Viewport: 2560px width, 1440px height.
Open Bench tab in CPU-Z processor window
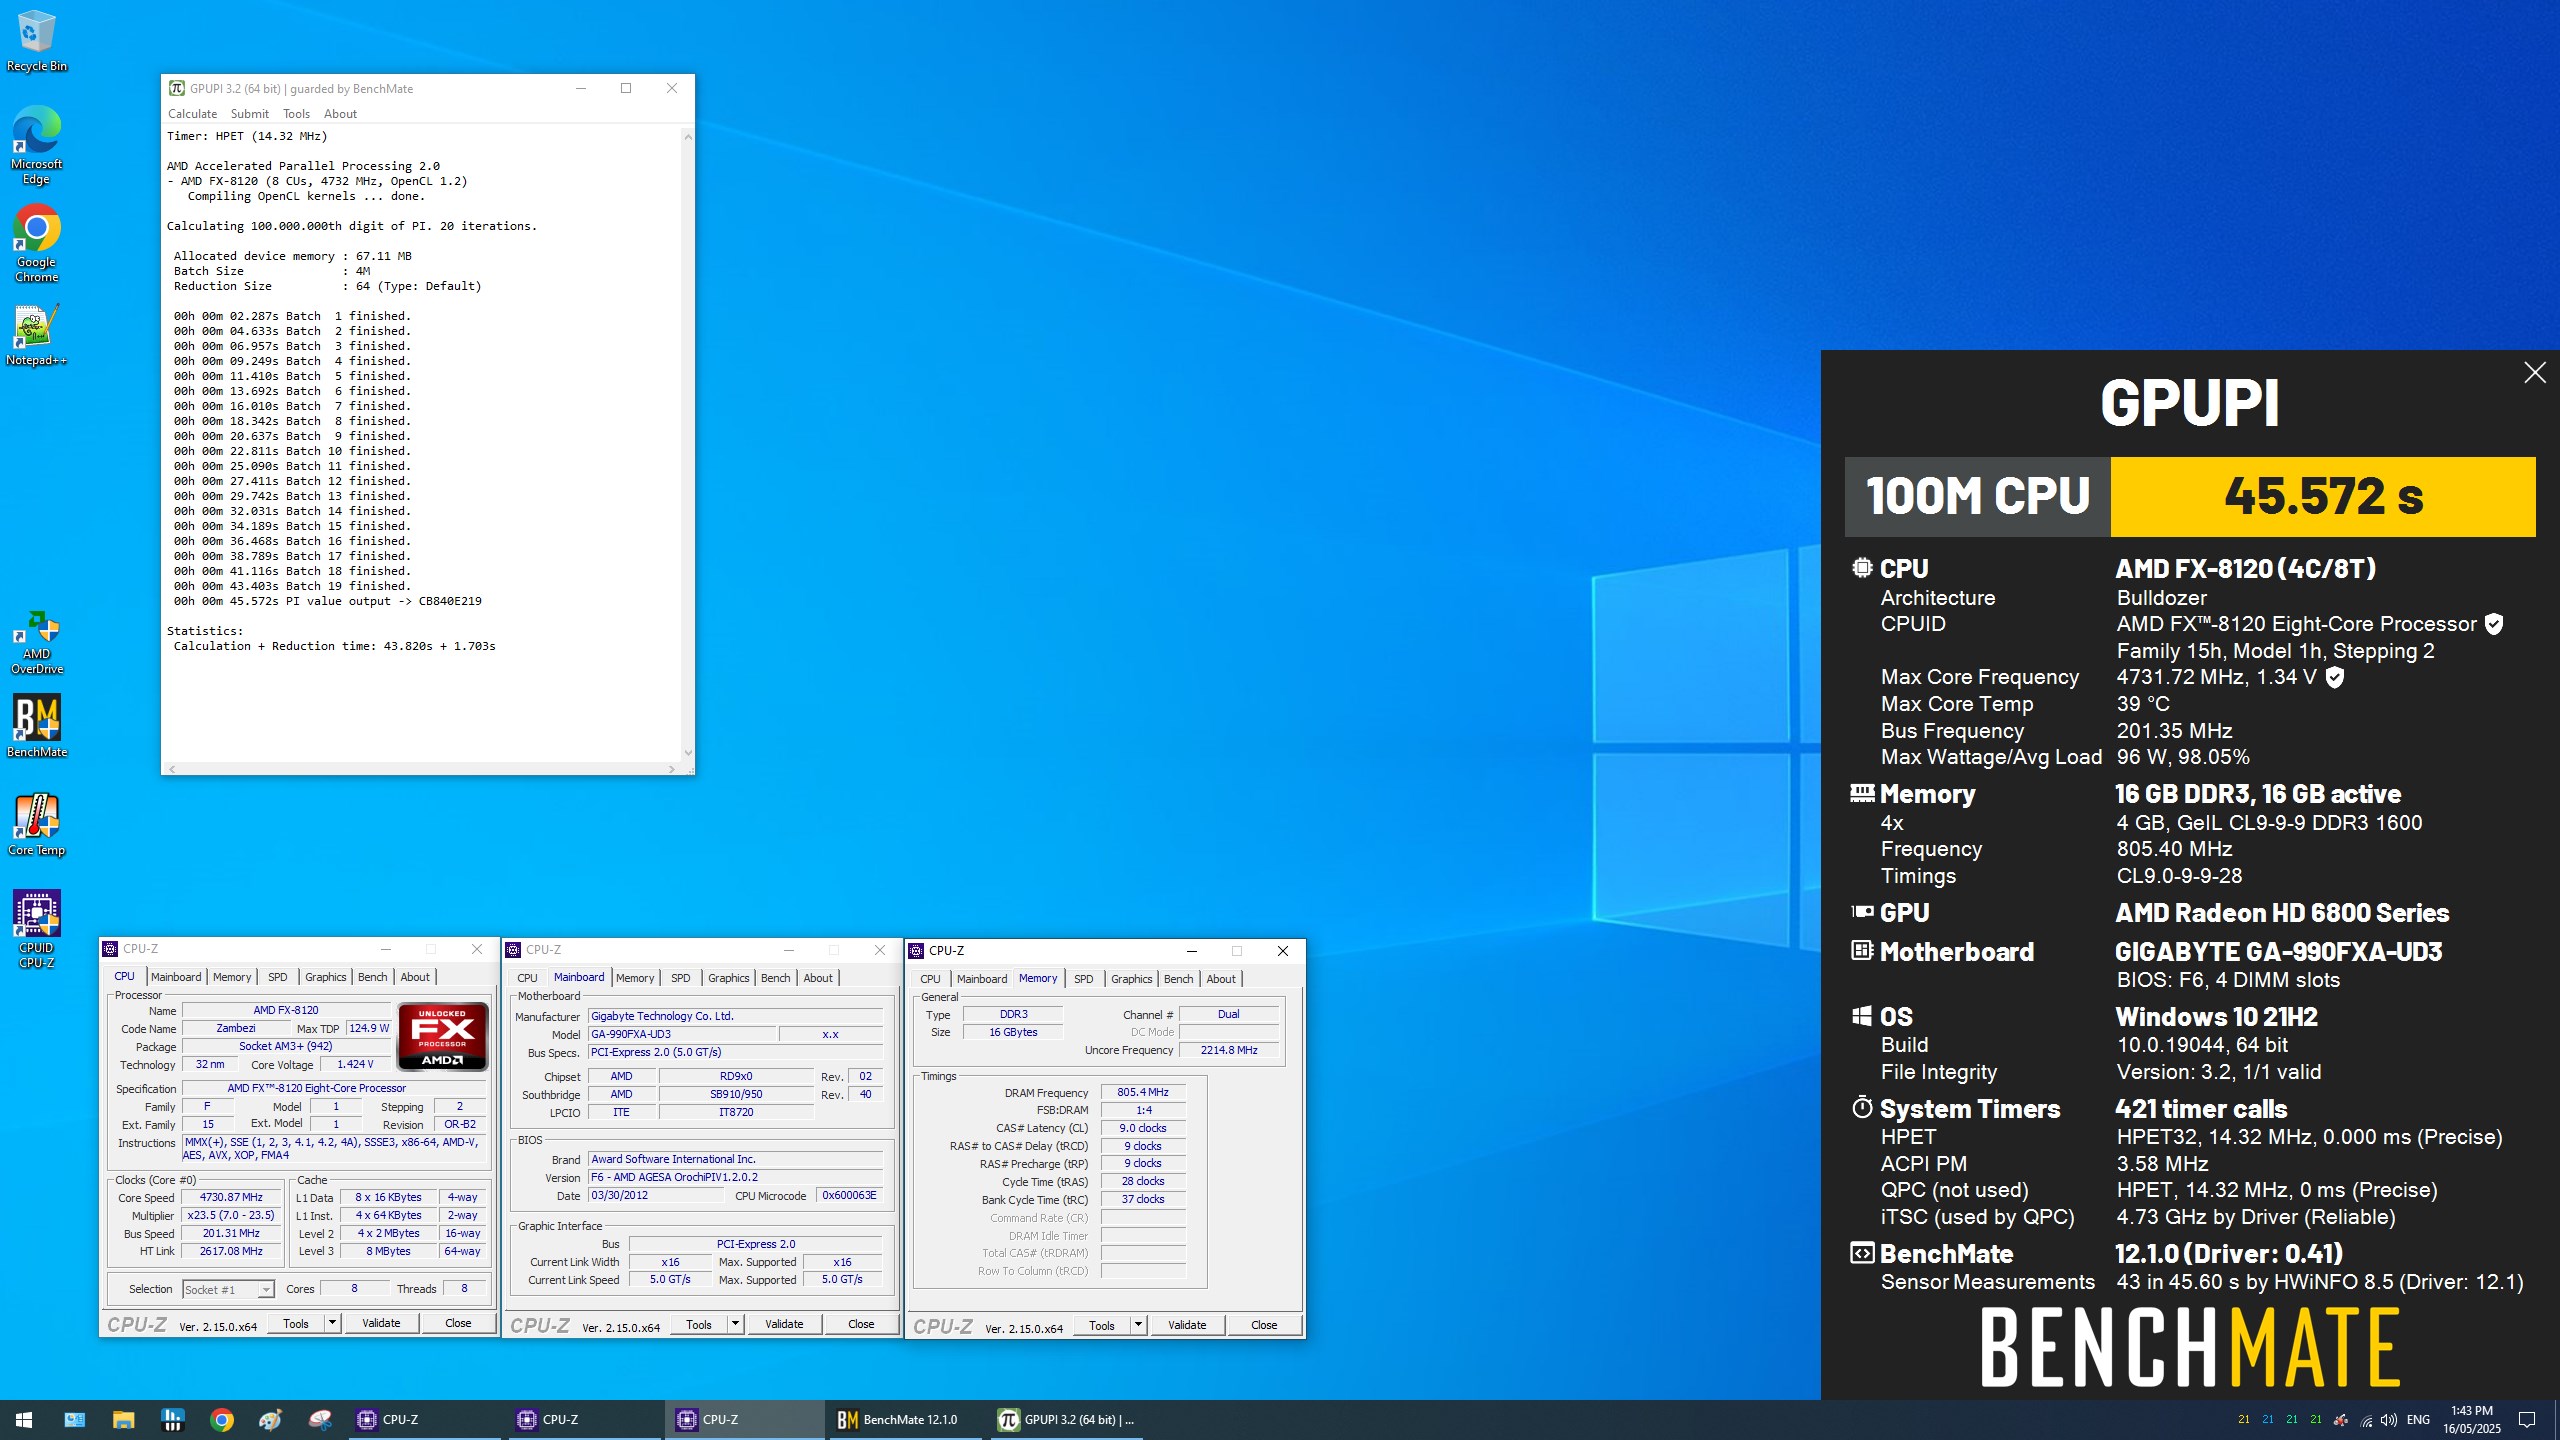click(372, 977)
